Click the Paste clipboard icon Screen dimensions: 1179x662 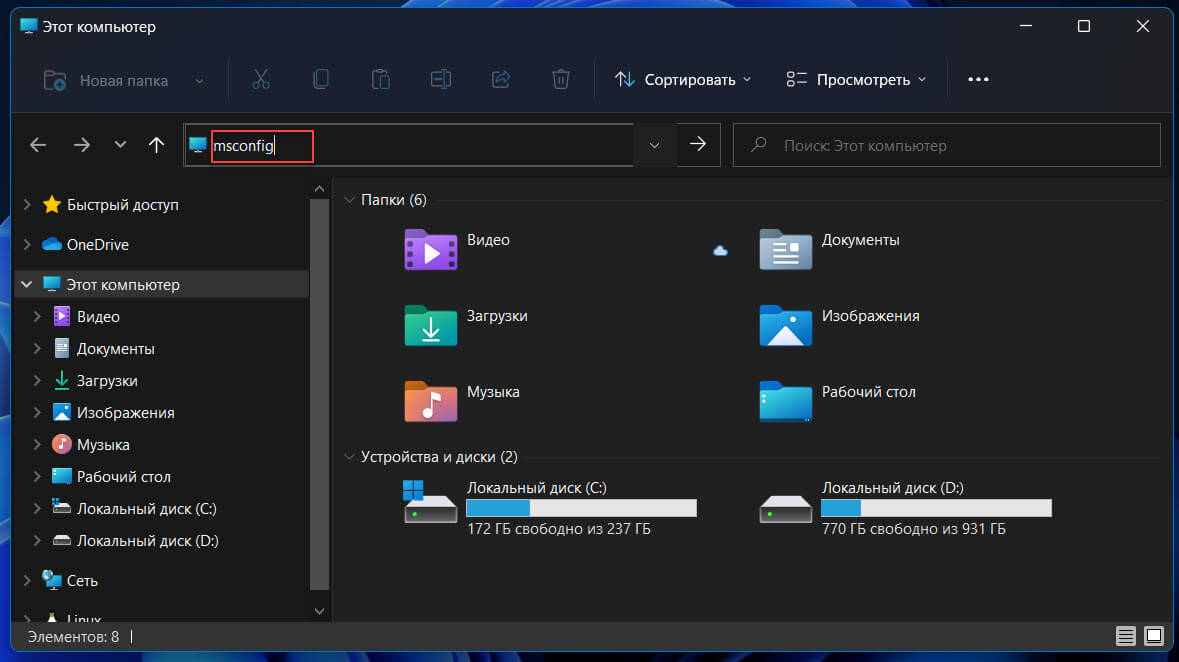pos(380,79)
